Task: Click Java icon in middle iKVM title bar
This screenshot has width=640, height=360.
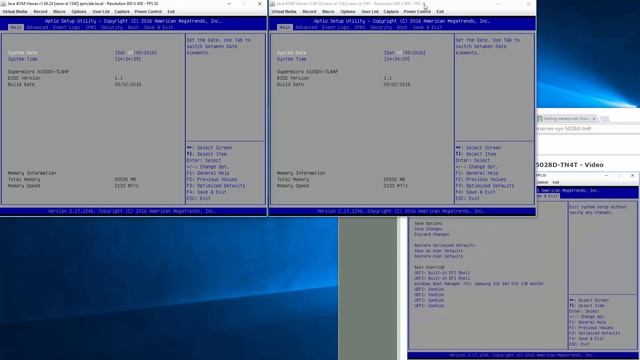Action: [x=273, y=4]
